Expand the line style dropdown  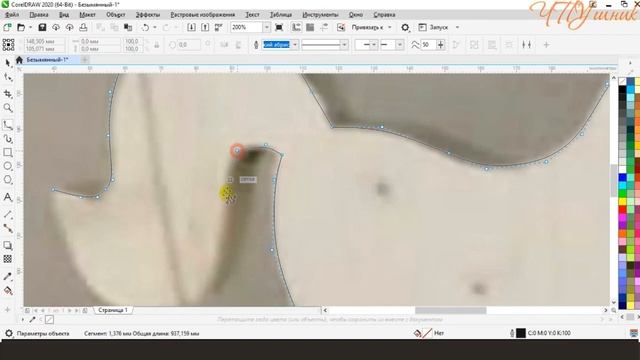click(344, 45)
